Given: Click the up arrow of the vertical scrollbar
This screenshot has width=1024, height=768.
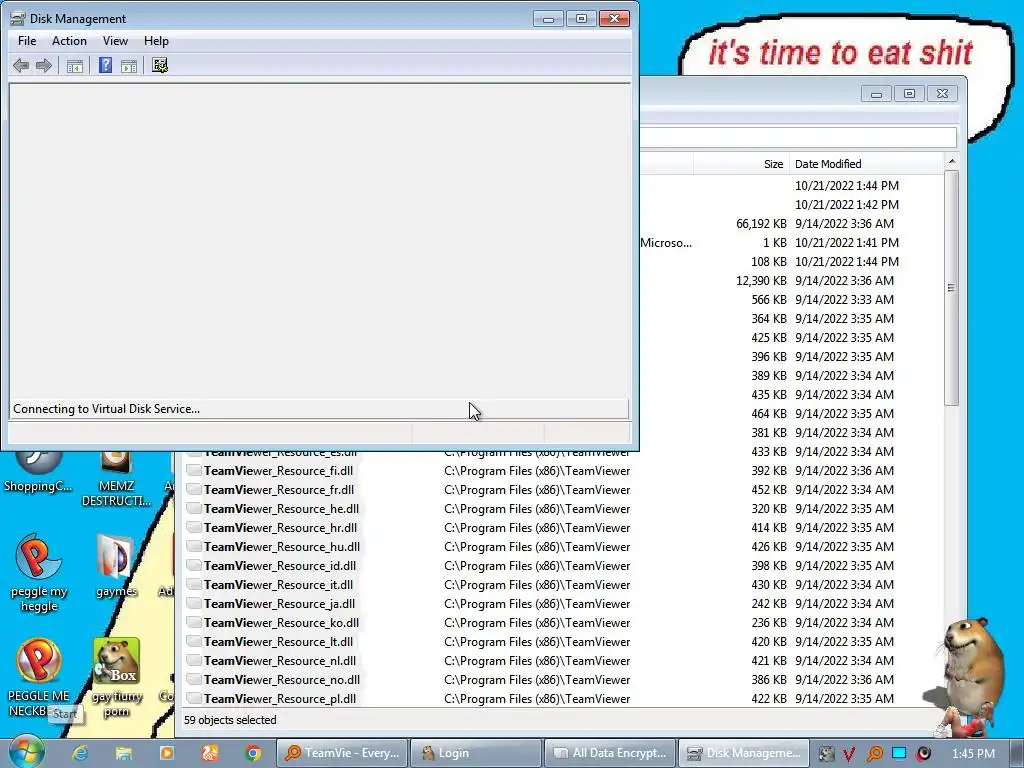Looking at the screenshot, I should click(x=952, y=161).
